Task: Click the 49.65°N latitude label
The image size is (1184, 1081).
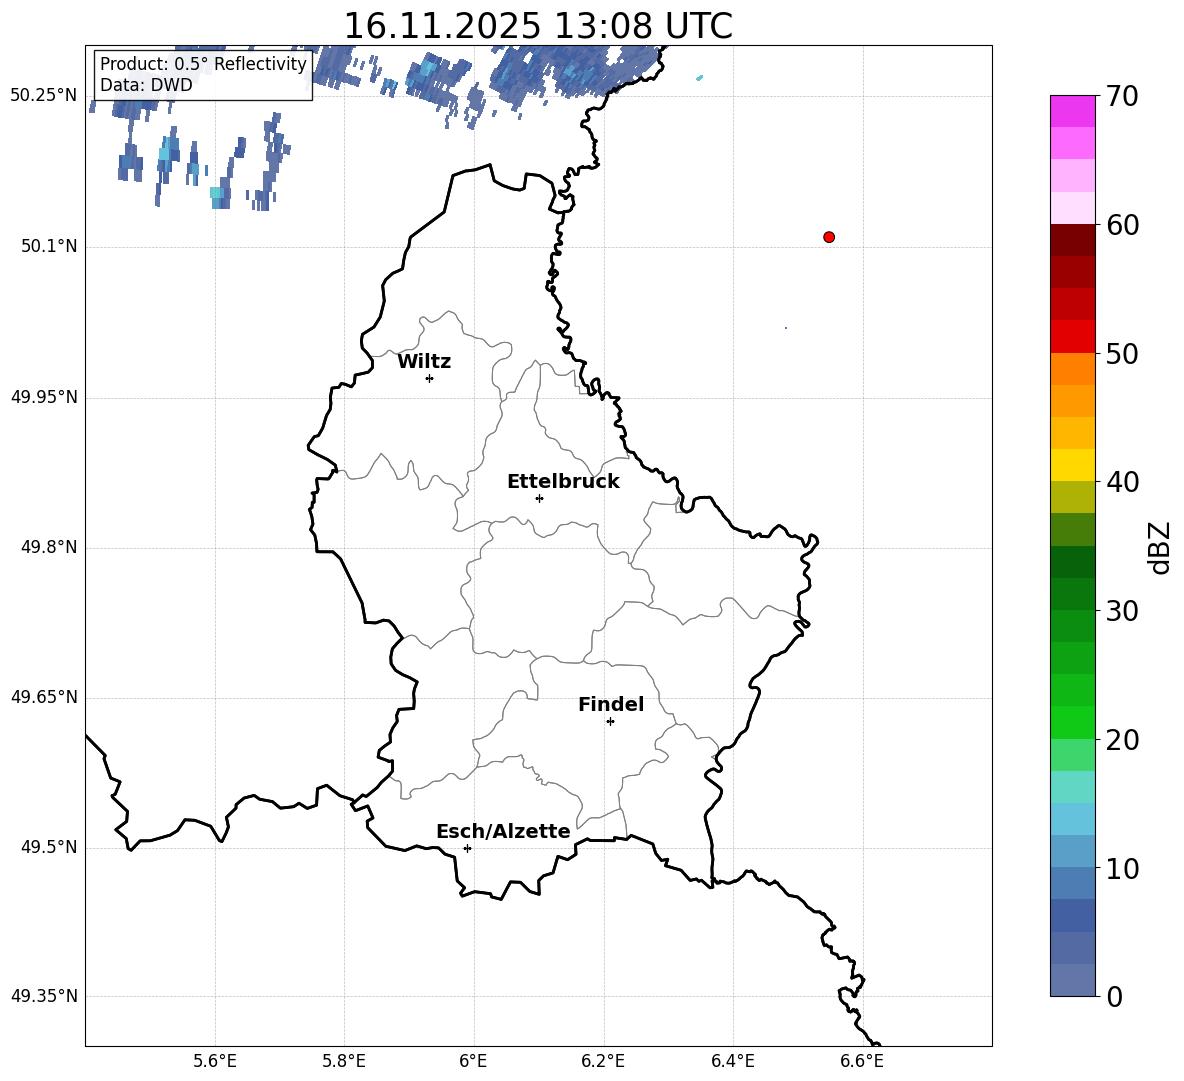Action: (x=44, y=697)
